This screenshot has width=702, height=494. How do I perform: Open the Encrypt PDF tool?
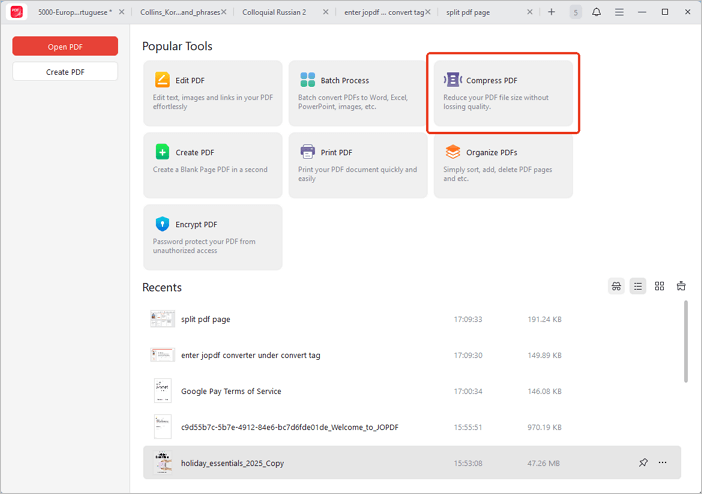pyautogui.click(x=212, y=237)
